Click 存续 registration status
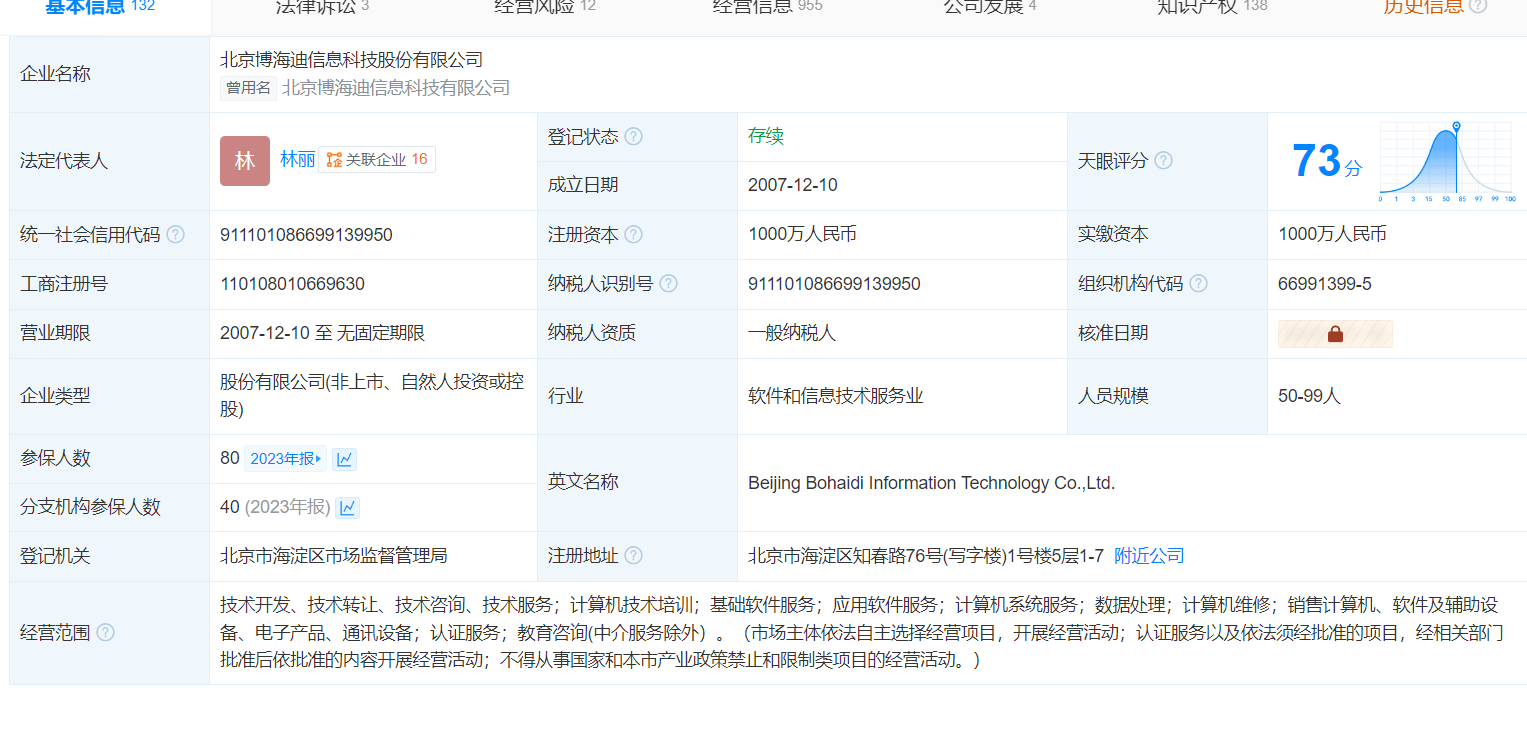The image size is (1527, 740). coord(766,136)
